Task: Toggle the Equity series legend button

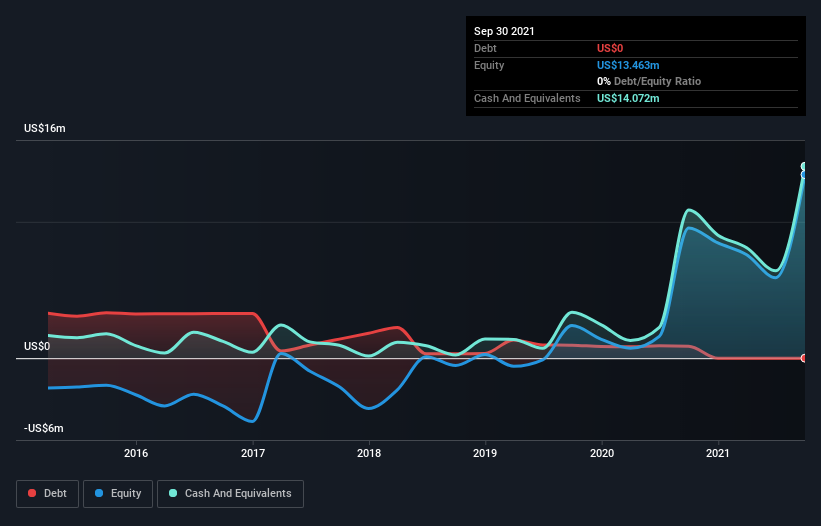Action: [x=118, y=494]
